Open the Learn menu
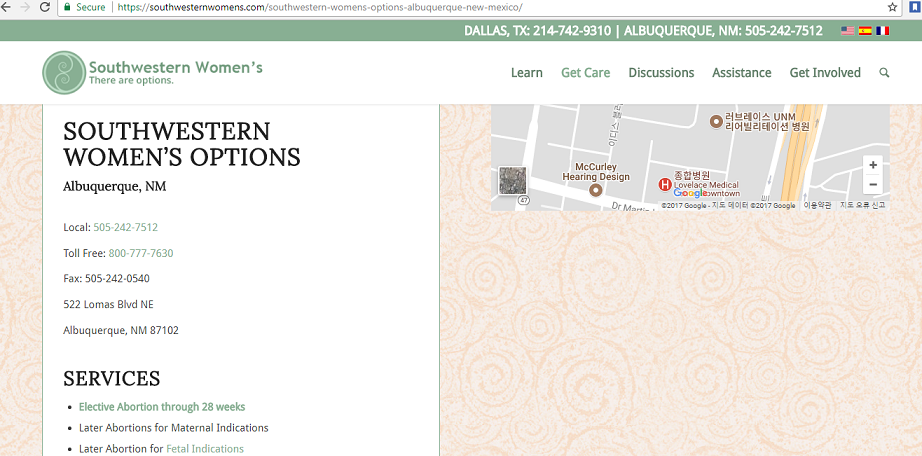This screenshot has height=456, width=922. 526,73
